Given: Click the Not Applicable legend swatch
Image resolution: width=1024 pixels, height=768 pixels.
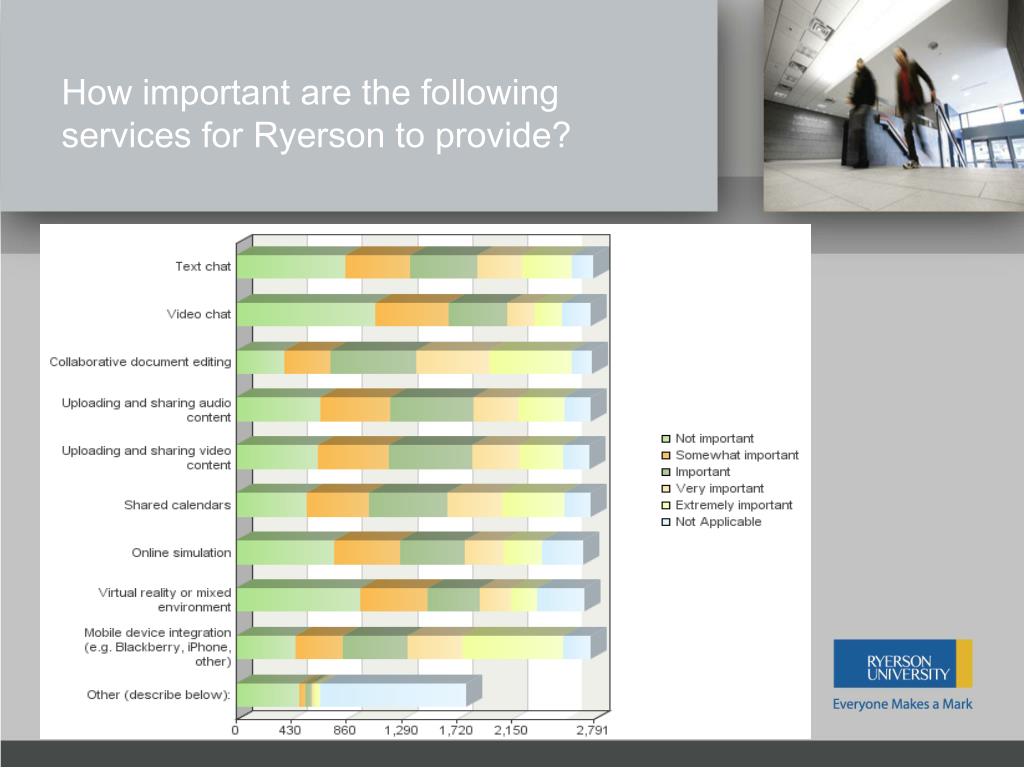Looking at the screenshot, I should pyautogui.click(x=665, y=522).
